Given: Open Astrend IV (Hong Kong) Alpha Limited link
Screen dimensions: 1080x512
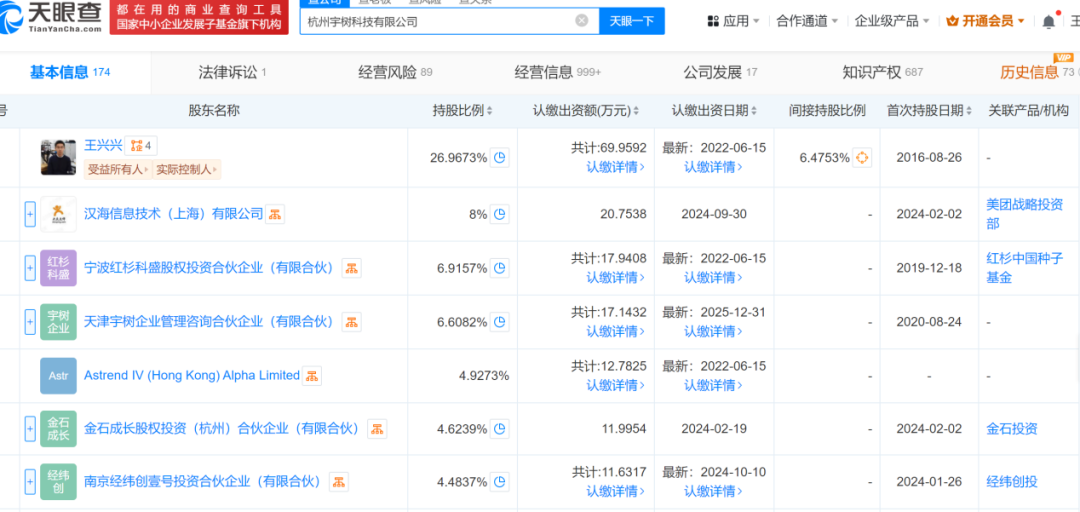Looking at the screenshot, I should tap(191, 376).
